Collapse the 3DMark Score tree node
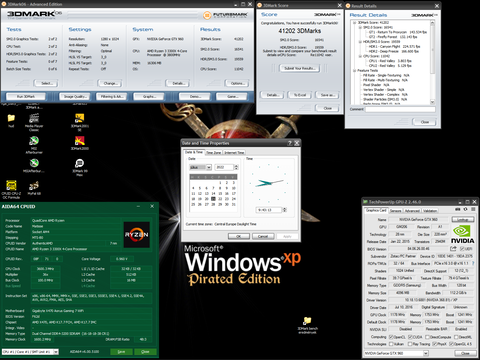 coord(355,22)
